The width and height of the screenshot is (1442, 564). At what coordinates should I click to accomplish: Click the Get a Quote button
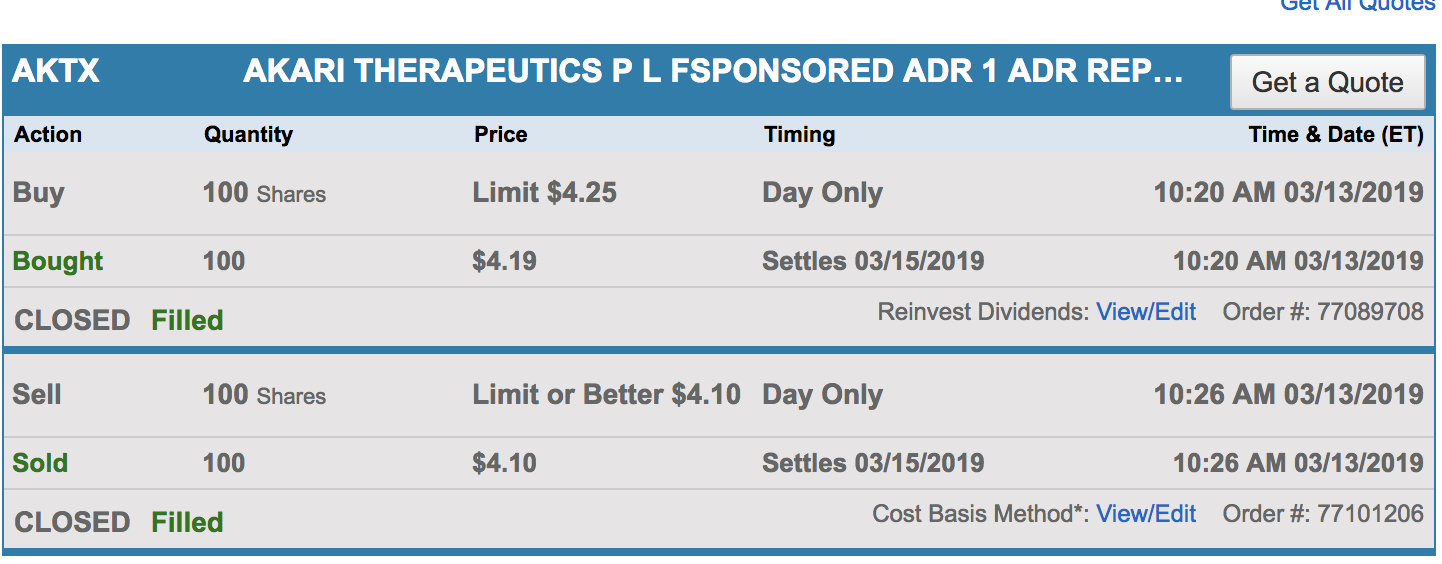click(x=1327, y=82)
